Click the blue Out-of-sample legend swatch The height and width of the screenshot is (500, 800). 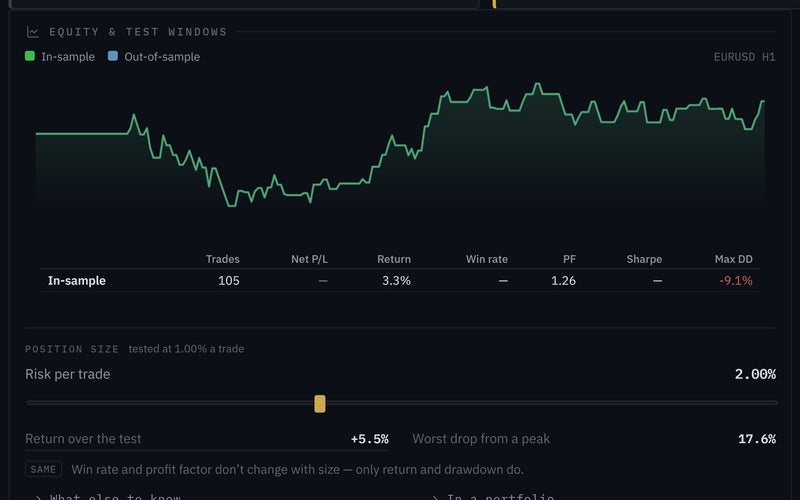(x=113, y=56)
